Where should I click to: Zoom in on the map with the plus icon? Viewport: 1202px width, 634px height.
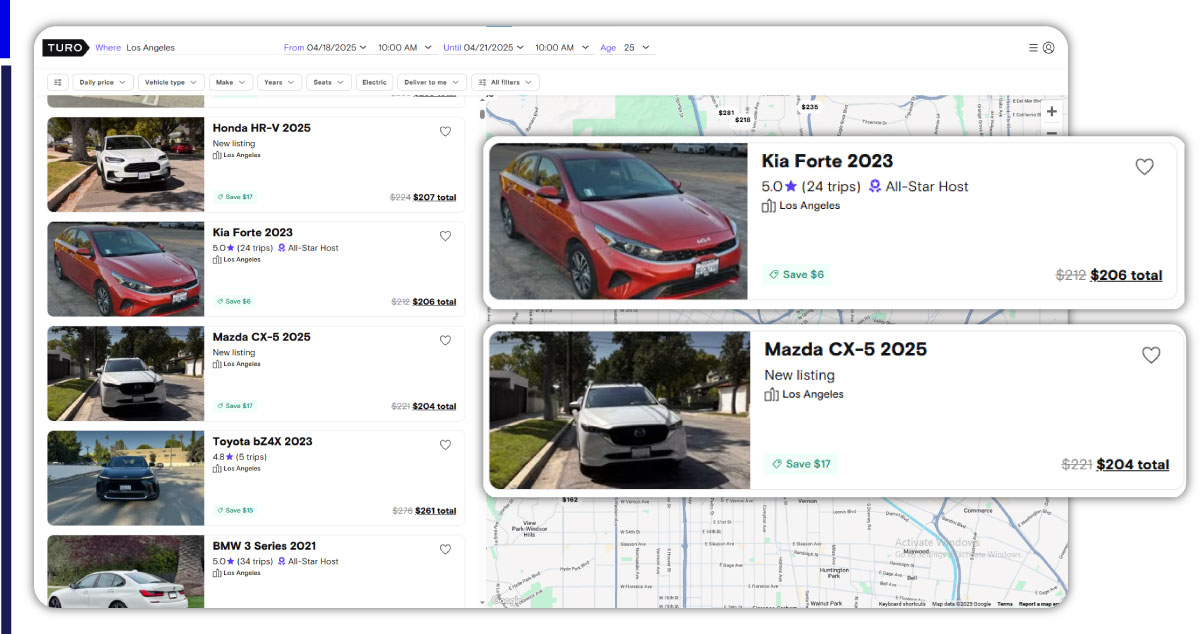pyautogui.click(x=1051, y=112)
